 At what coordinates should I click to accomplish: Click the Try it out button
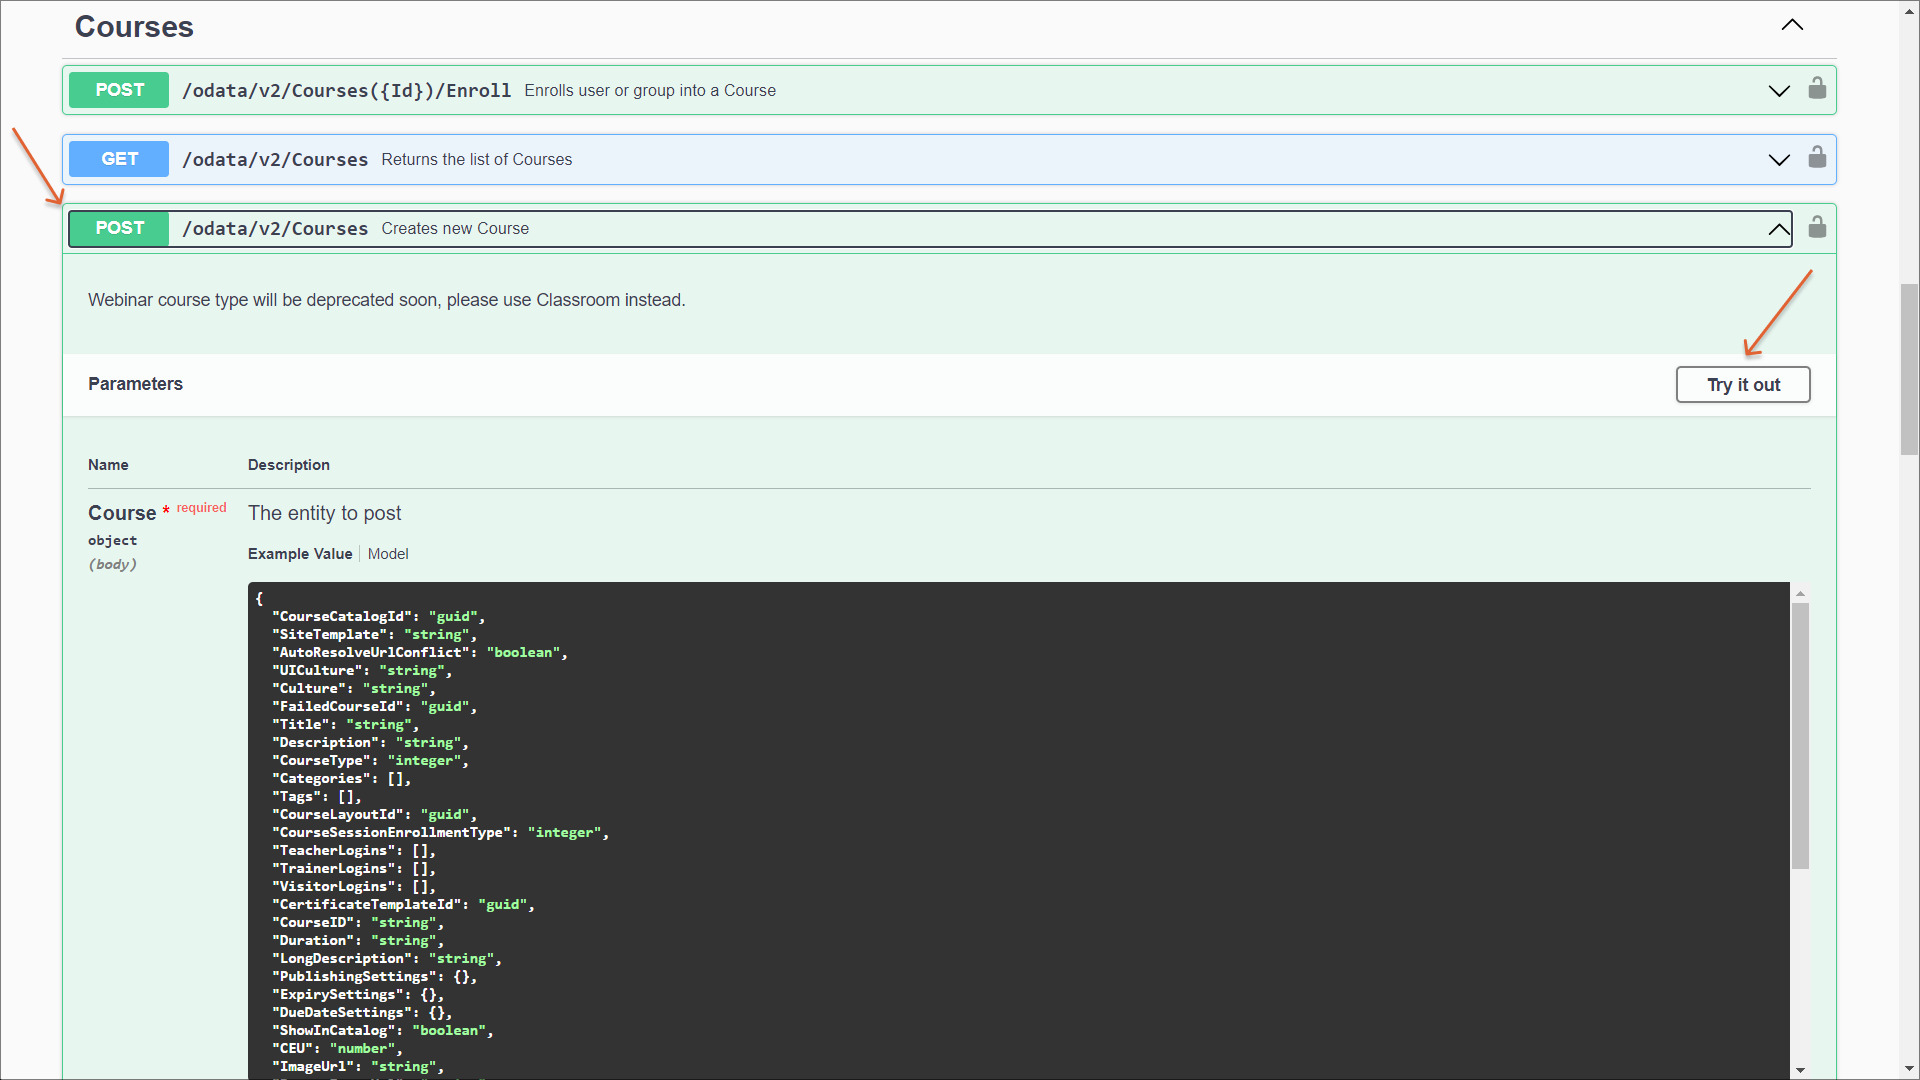pos(1743,385)
